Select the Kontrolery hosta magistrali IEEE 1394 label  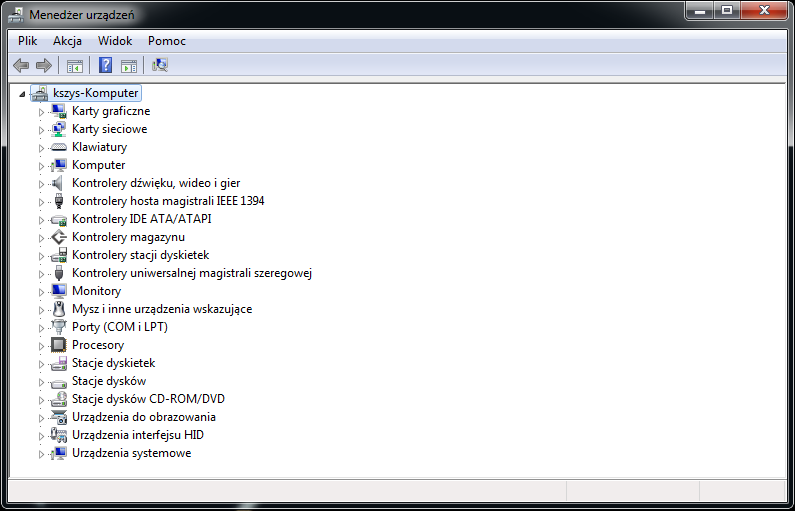pos(168,201)
